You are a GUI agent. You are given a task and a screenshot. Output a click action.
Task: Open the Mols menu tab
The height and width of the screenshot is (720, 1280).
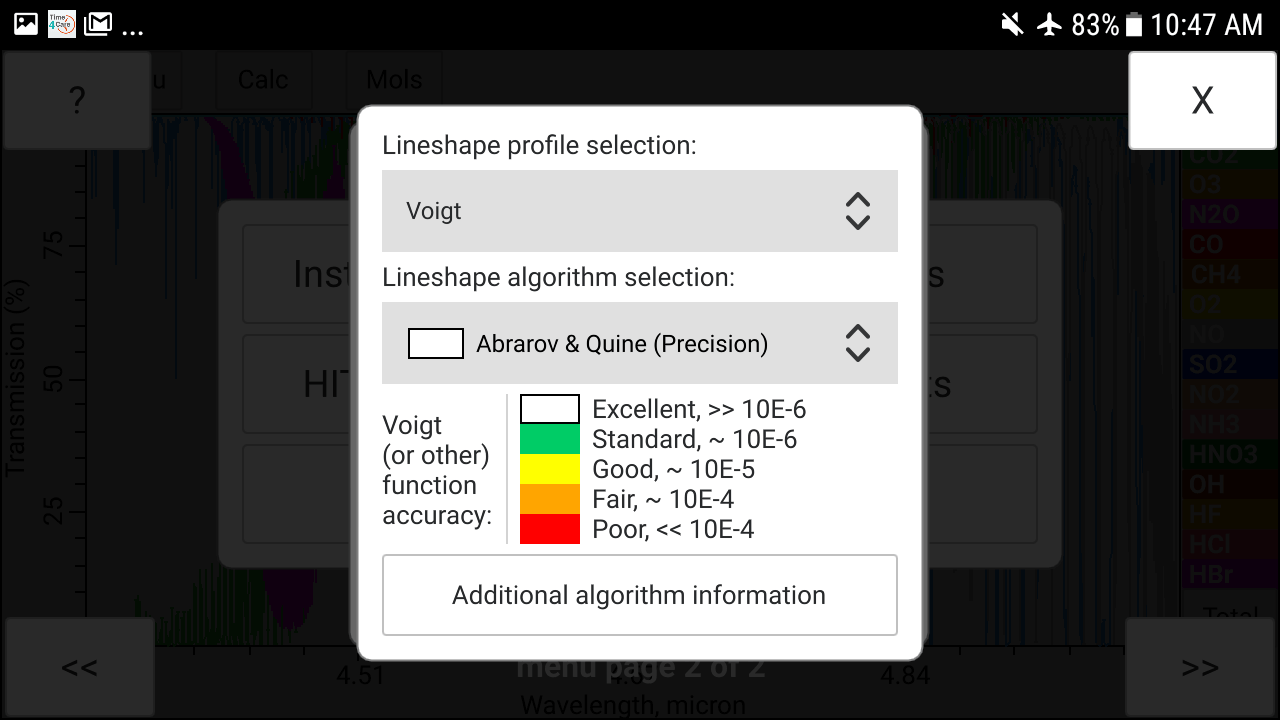click(x=394, y=80)
